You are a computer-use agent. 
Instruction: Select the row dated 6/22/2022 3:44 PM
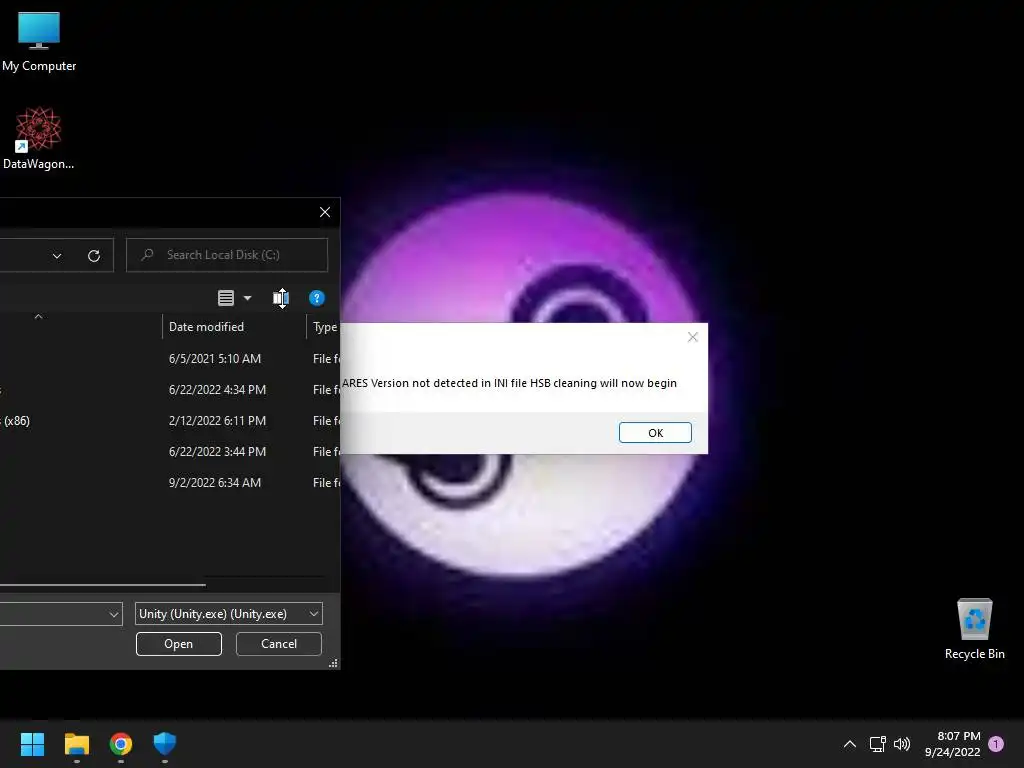170,452
